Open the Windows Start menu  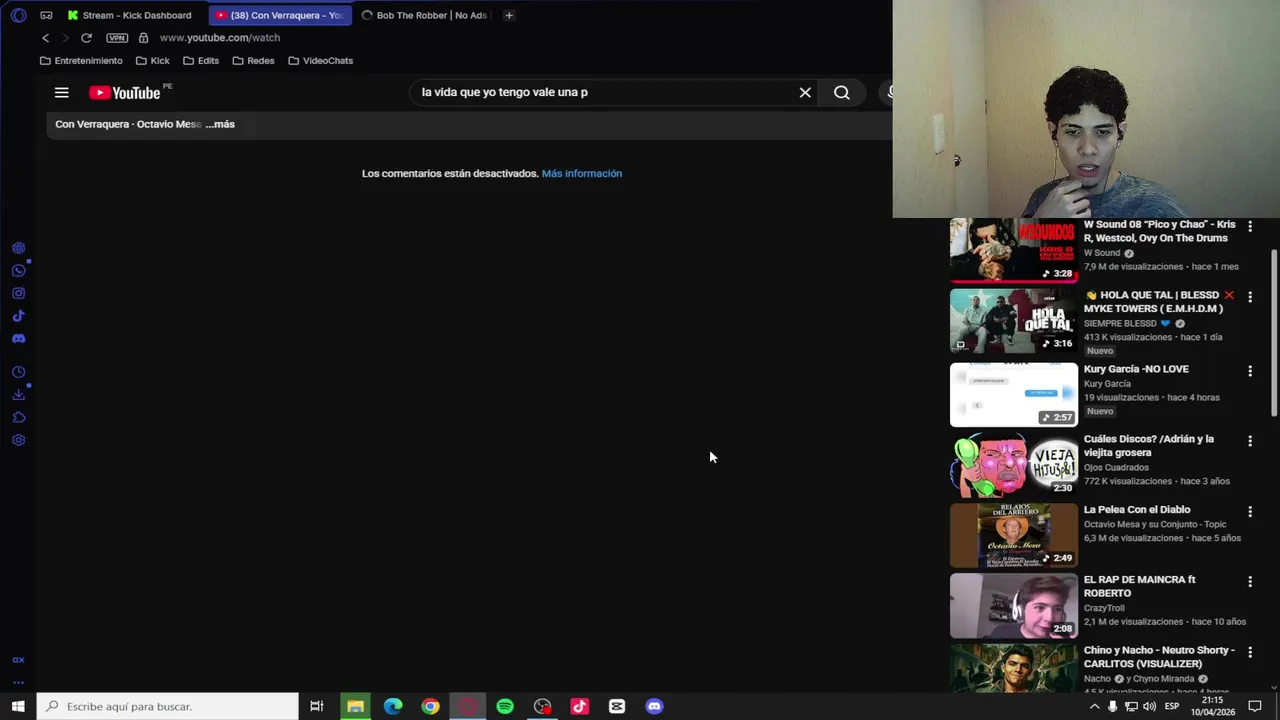(18, 706)
